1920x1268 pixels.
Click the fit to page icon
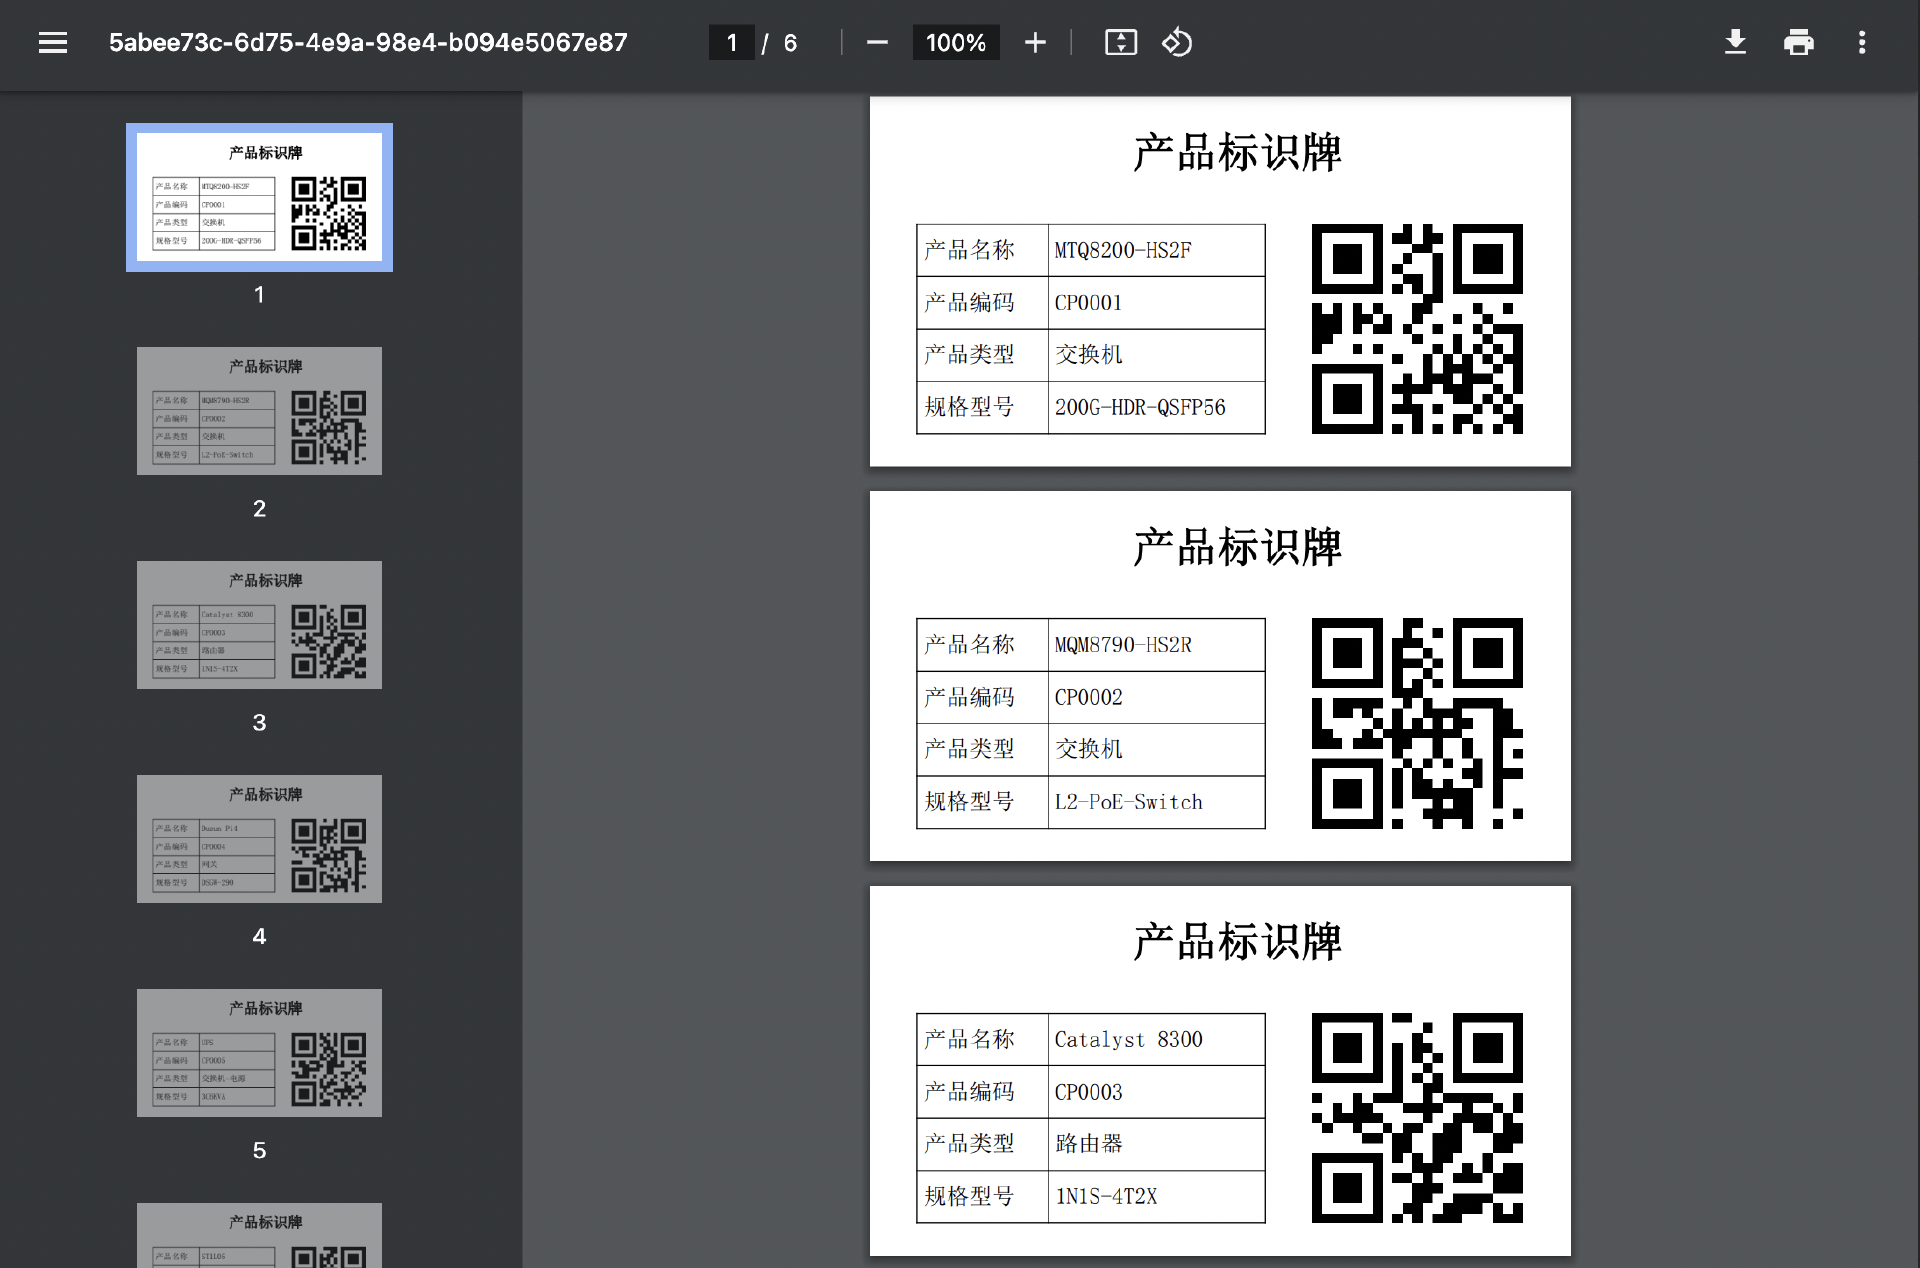(x=1120, y=43)
